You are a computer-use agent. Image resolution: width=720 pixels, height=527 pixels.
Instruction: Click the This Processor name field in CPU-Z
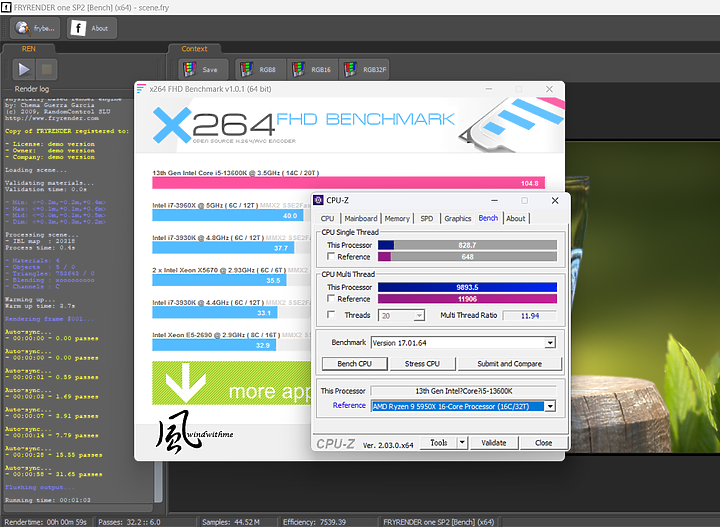click(463, 391)
